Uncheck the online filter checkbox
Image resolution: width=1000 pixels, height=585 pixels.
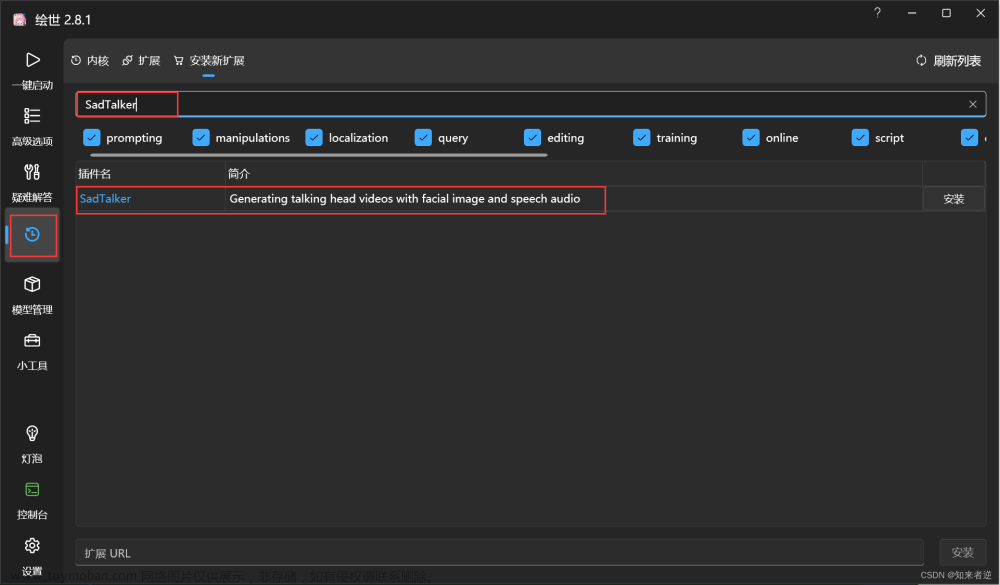pyautogui.click(x=751, y=138)
